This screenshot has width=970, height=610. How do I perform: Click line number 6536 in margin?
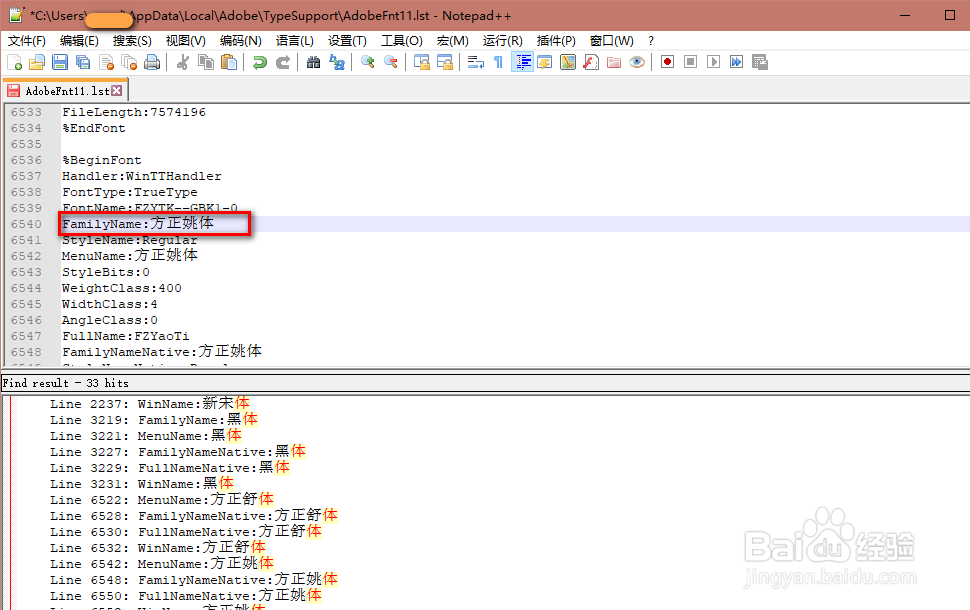[26, 160]
